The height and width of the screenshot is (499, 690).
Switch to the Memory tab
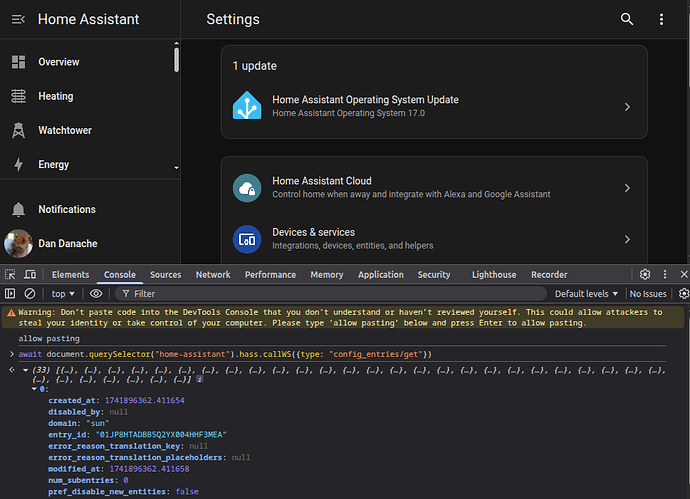[x=327, y=275]
